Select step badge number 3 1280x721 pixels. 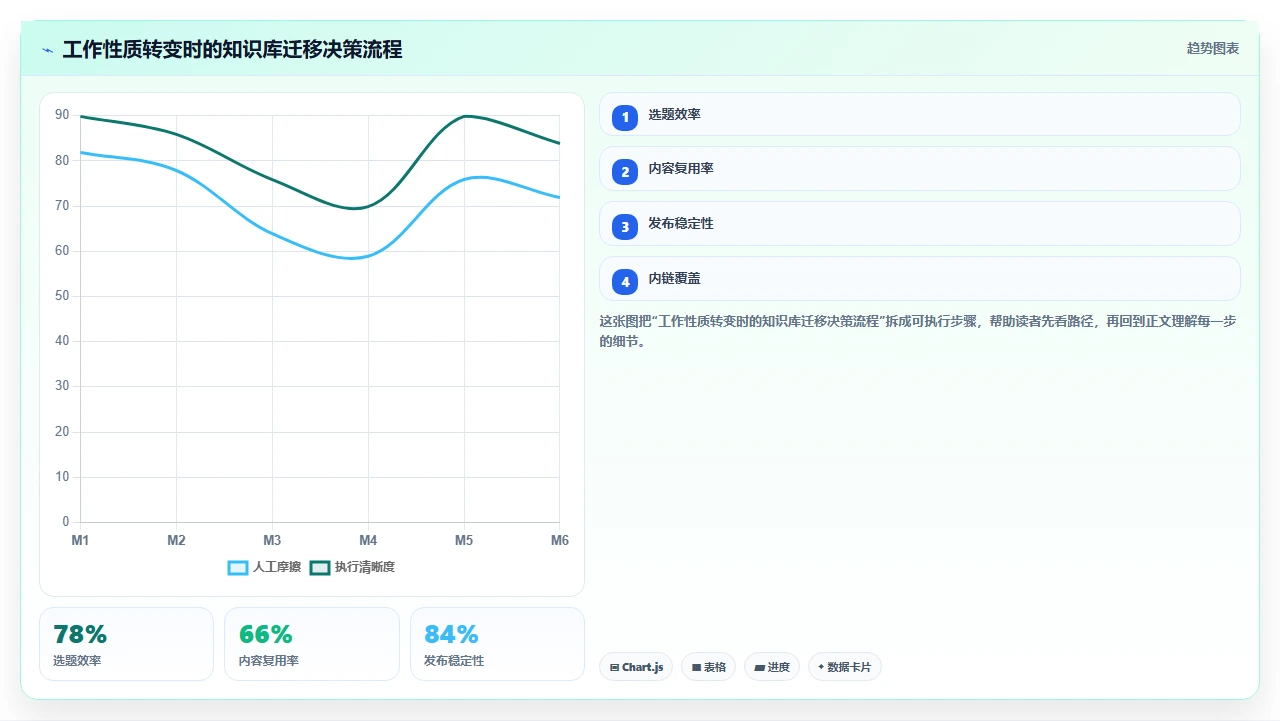(625, 227)
